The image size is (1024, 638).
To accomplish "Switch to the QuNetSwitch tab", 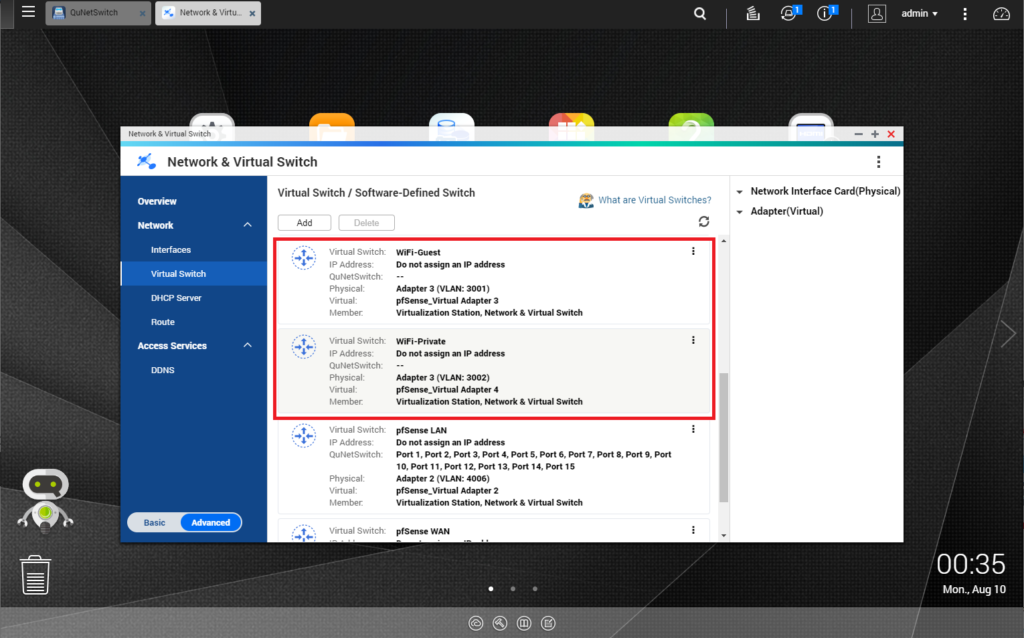I will coord(93,12).
